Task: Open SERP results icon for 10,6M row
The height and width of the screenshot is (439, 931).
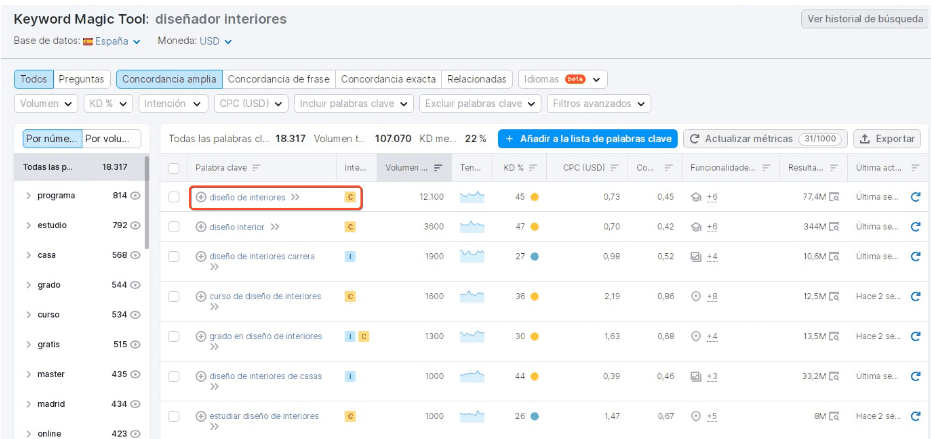Action: tap(835, 257)
